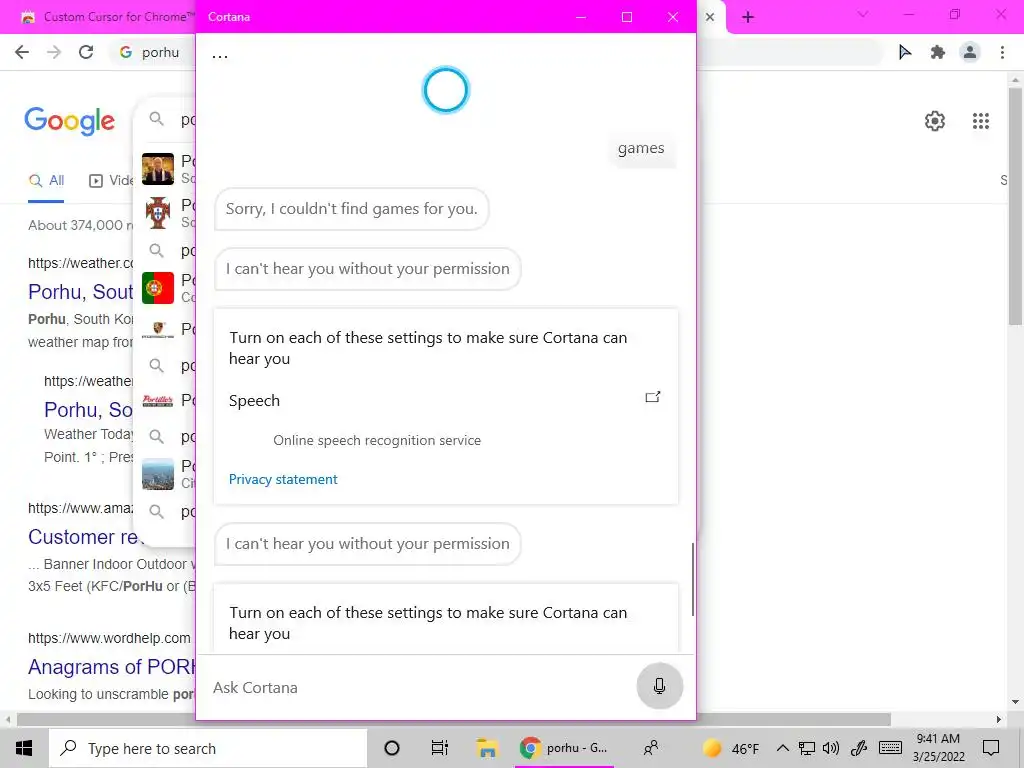Open Chrome Extensions puzzle icon
The height and width of the screenshot is (768, 1024).
click(x=938, y=52)
